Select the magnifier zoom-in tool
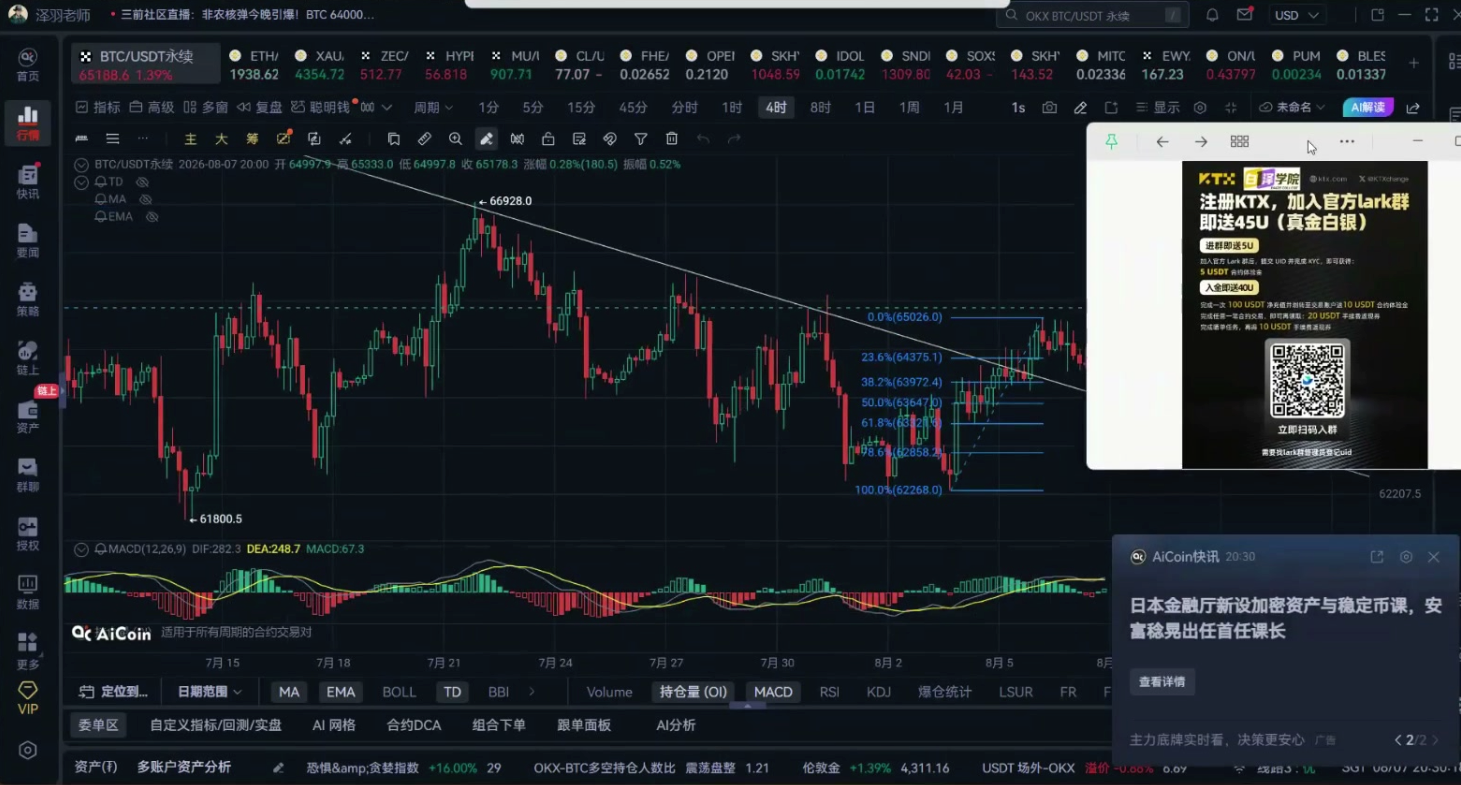Image resolution: width=1461 pixels, height=785 pixels. pos(456,139)
